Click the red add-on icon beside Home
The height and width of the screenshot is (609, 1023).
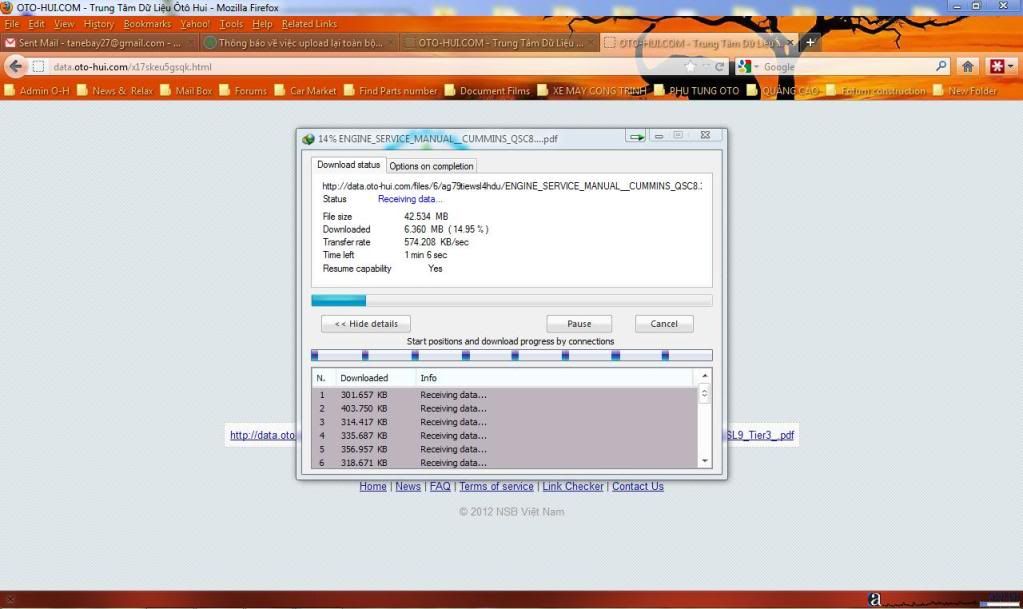1001,67
